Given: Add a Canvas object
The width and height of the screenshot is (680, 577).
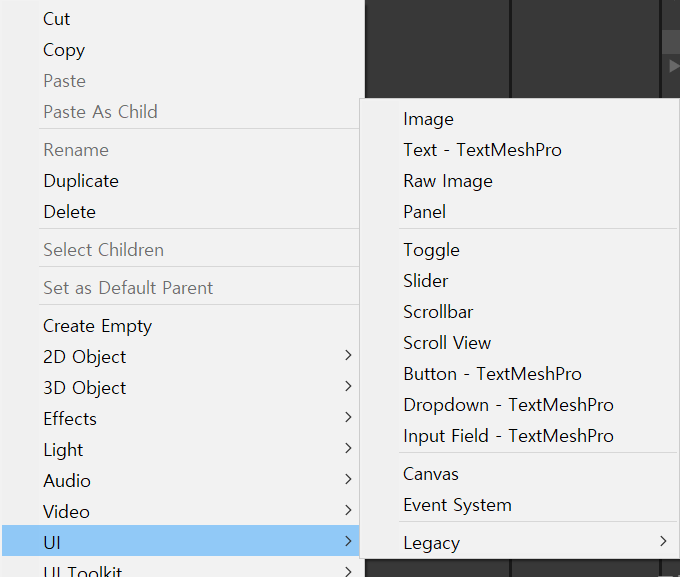Looking at the screenshot, I should pos(520,474).
